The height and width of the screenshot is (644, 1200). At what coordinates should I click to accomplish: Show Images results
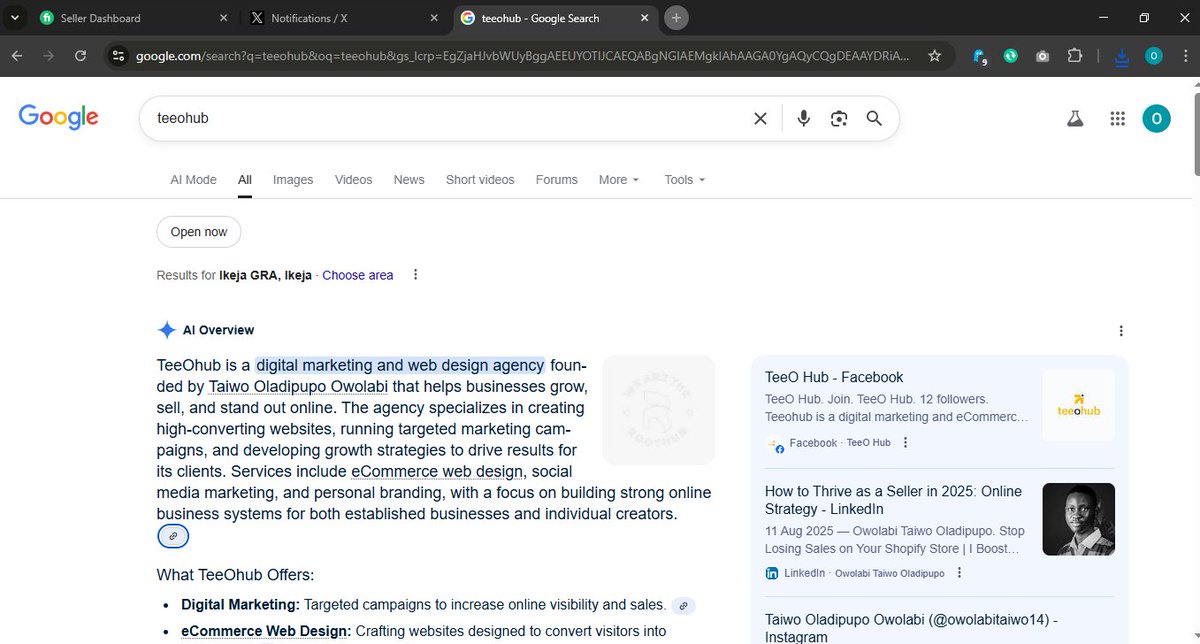coord(293,180)
